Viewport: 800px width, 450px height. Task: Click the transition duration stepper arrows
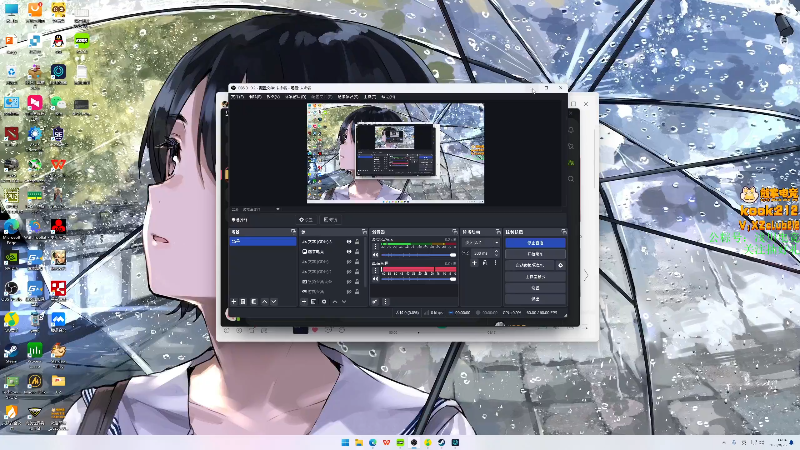[496, 253]
